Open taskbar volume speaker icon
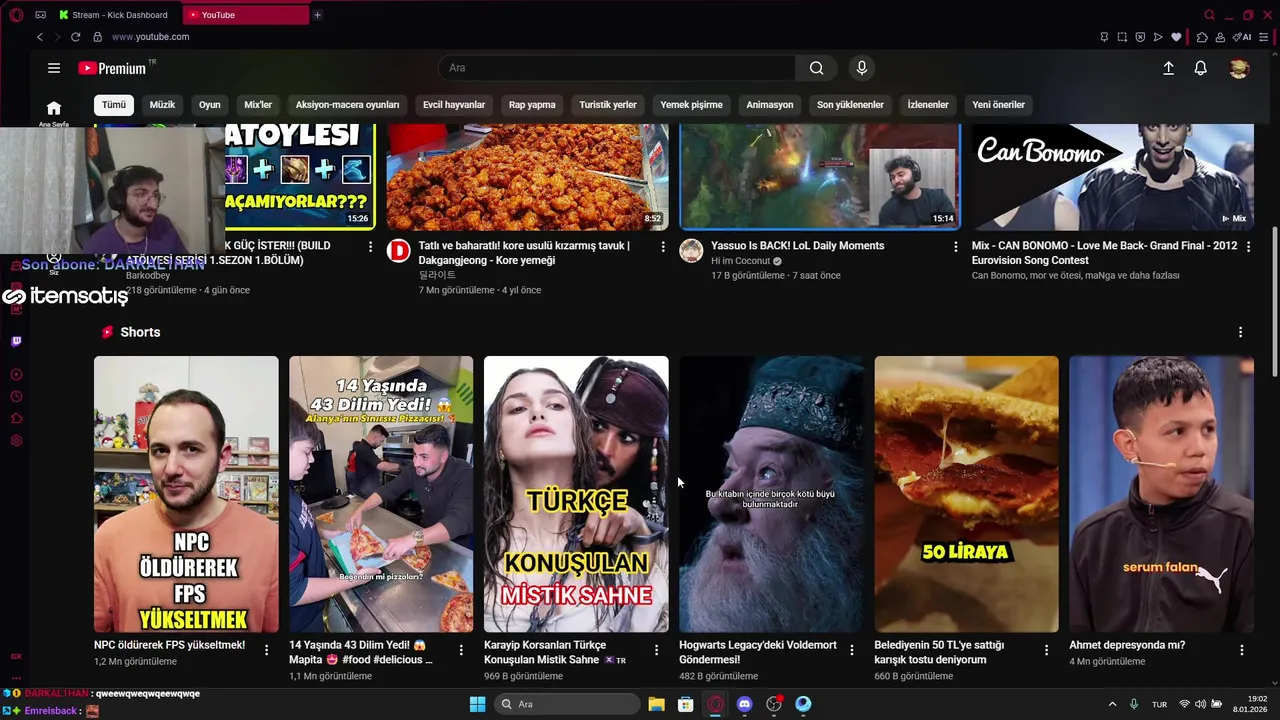 pos(1200,704)
